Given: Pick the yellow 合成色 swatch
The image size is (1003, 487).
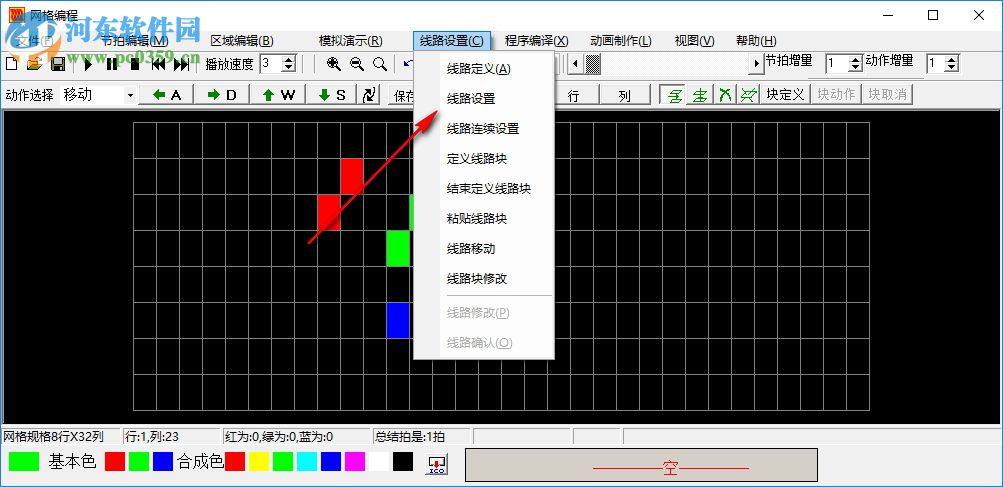Looking at the screenshot, I should (258, 461).
